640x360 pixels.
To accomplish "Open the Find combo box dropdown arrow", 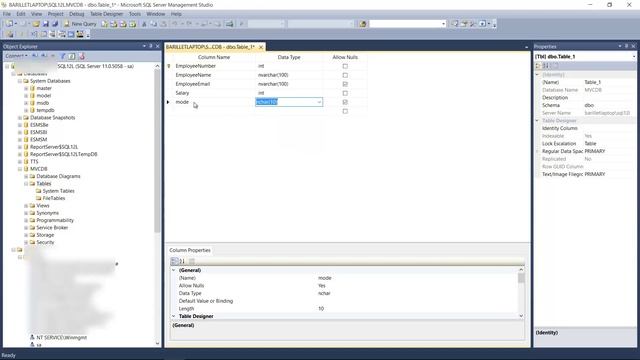I will tap(444, 24).
